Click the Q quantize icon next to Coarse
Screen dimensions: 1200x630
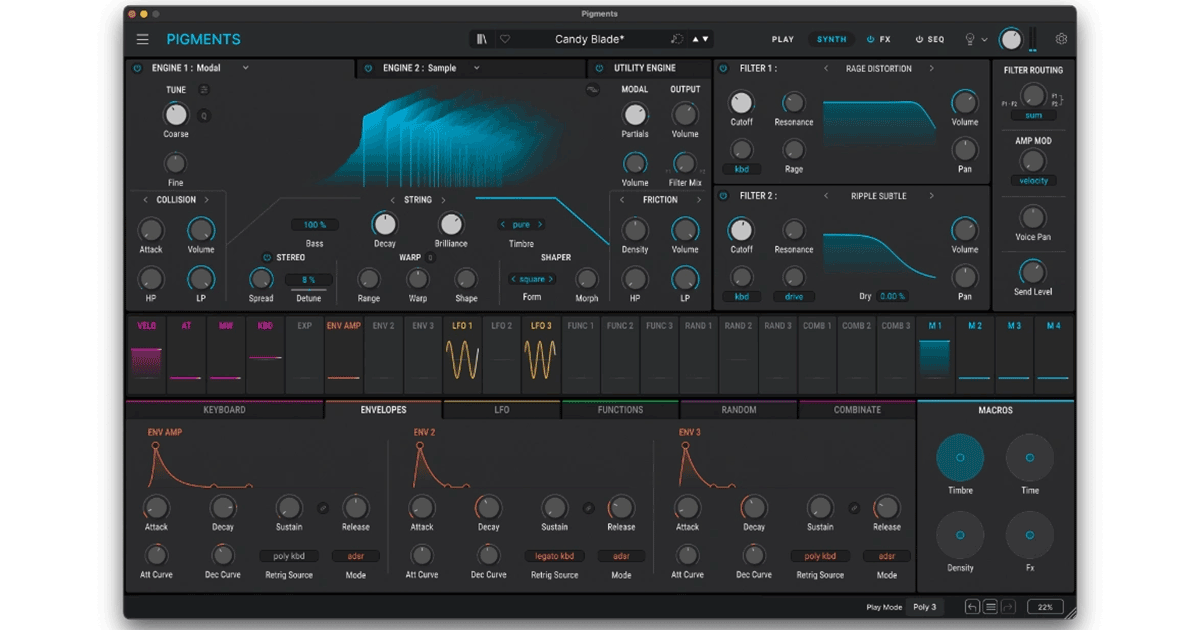coord(204,116)
